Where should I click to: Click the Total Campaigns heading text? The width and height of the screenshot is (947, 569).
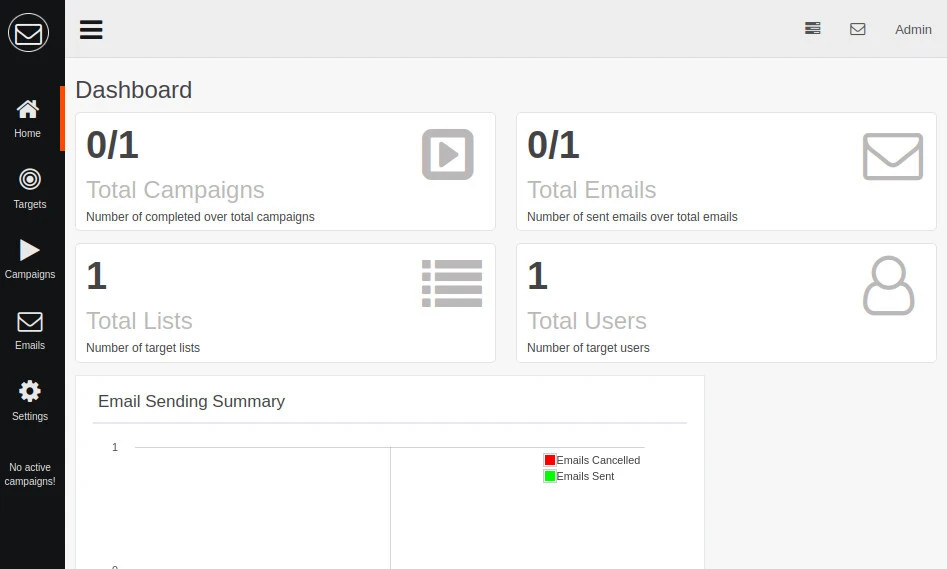coord(175,190)
